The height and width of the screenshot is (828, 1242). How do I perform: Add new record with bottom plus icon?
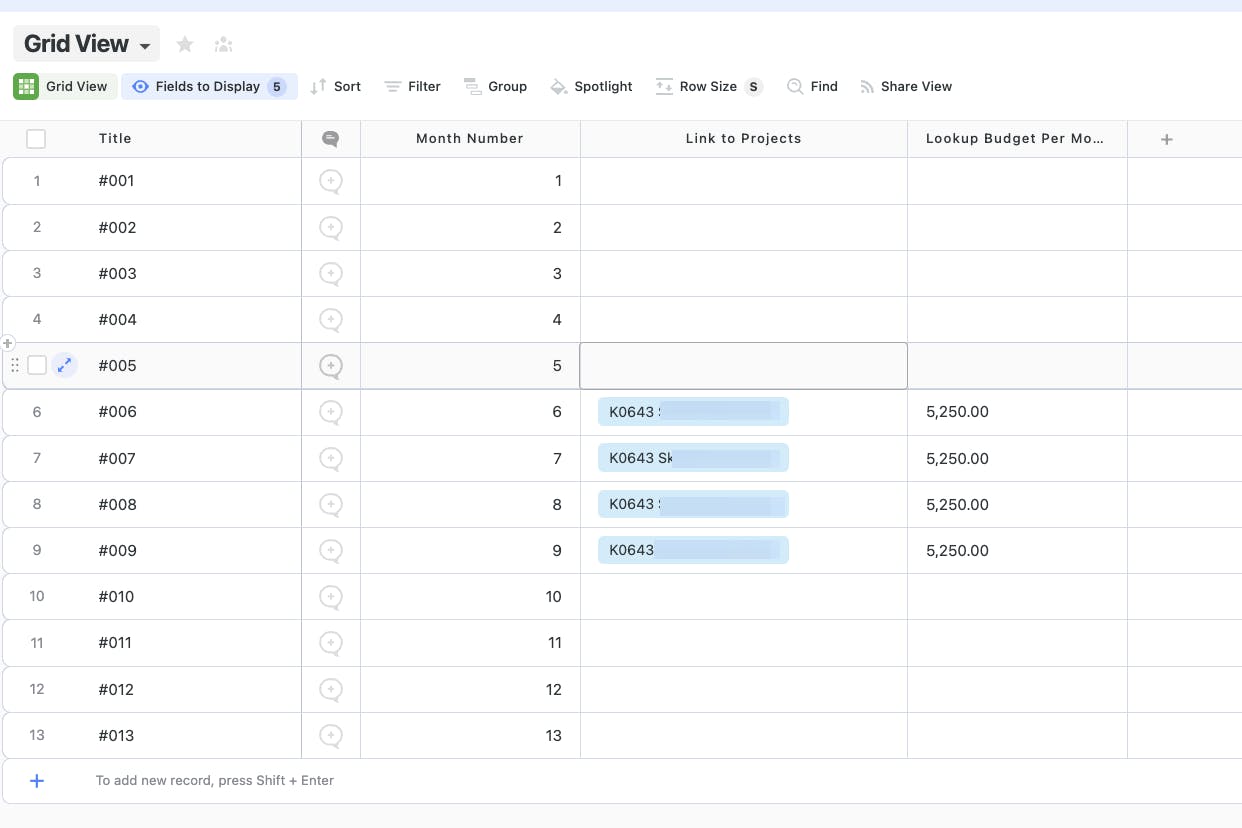click(37, 781)
